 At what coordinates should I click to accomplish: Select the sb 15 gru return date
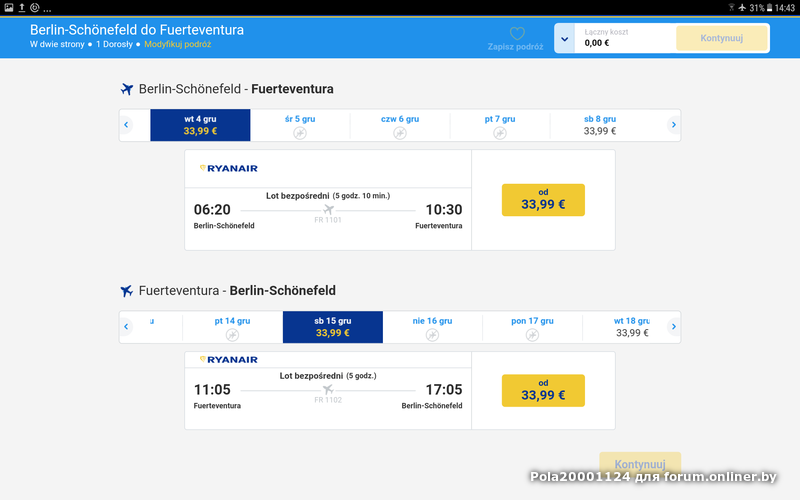click(x=333, y=327)
